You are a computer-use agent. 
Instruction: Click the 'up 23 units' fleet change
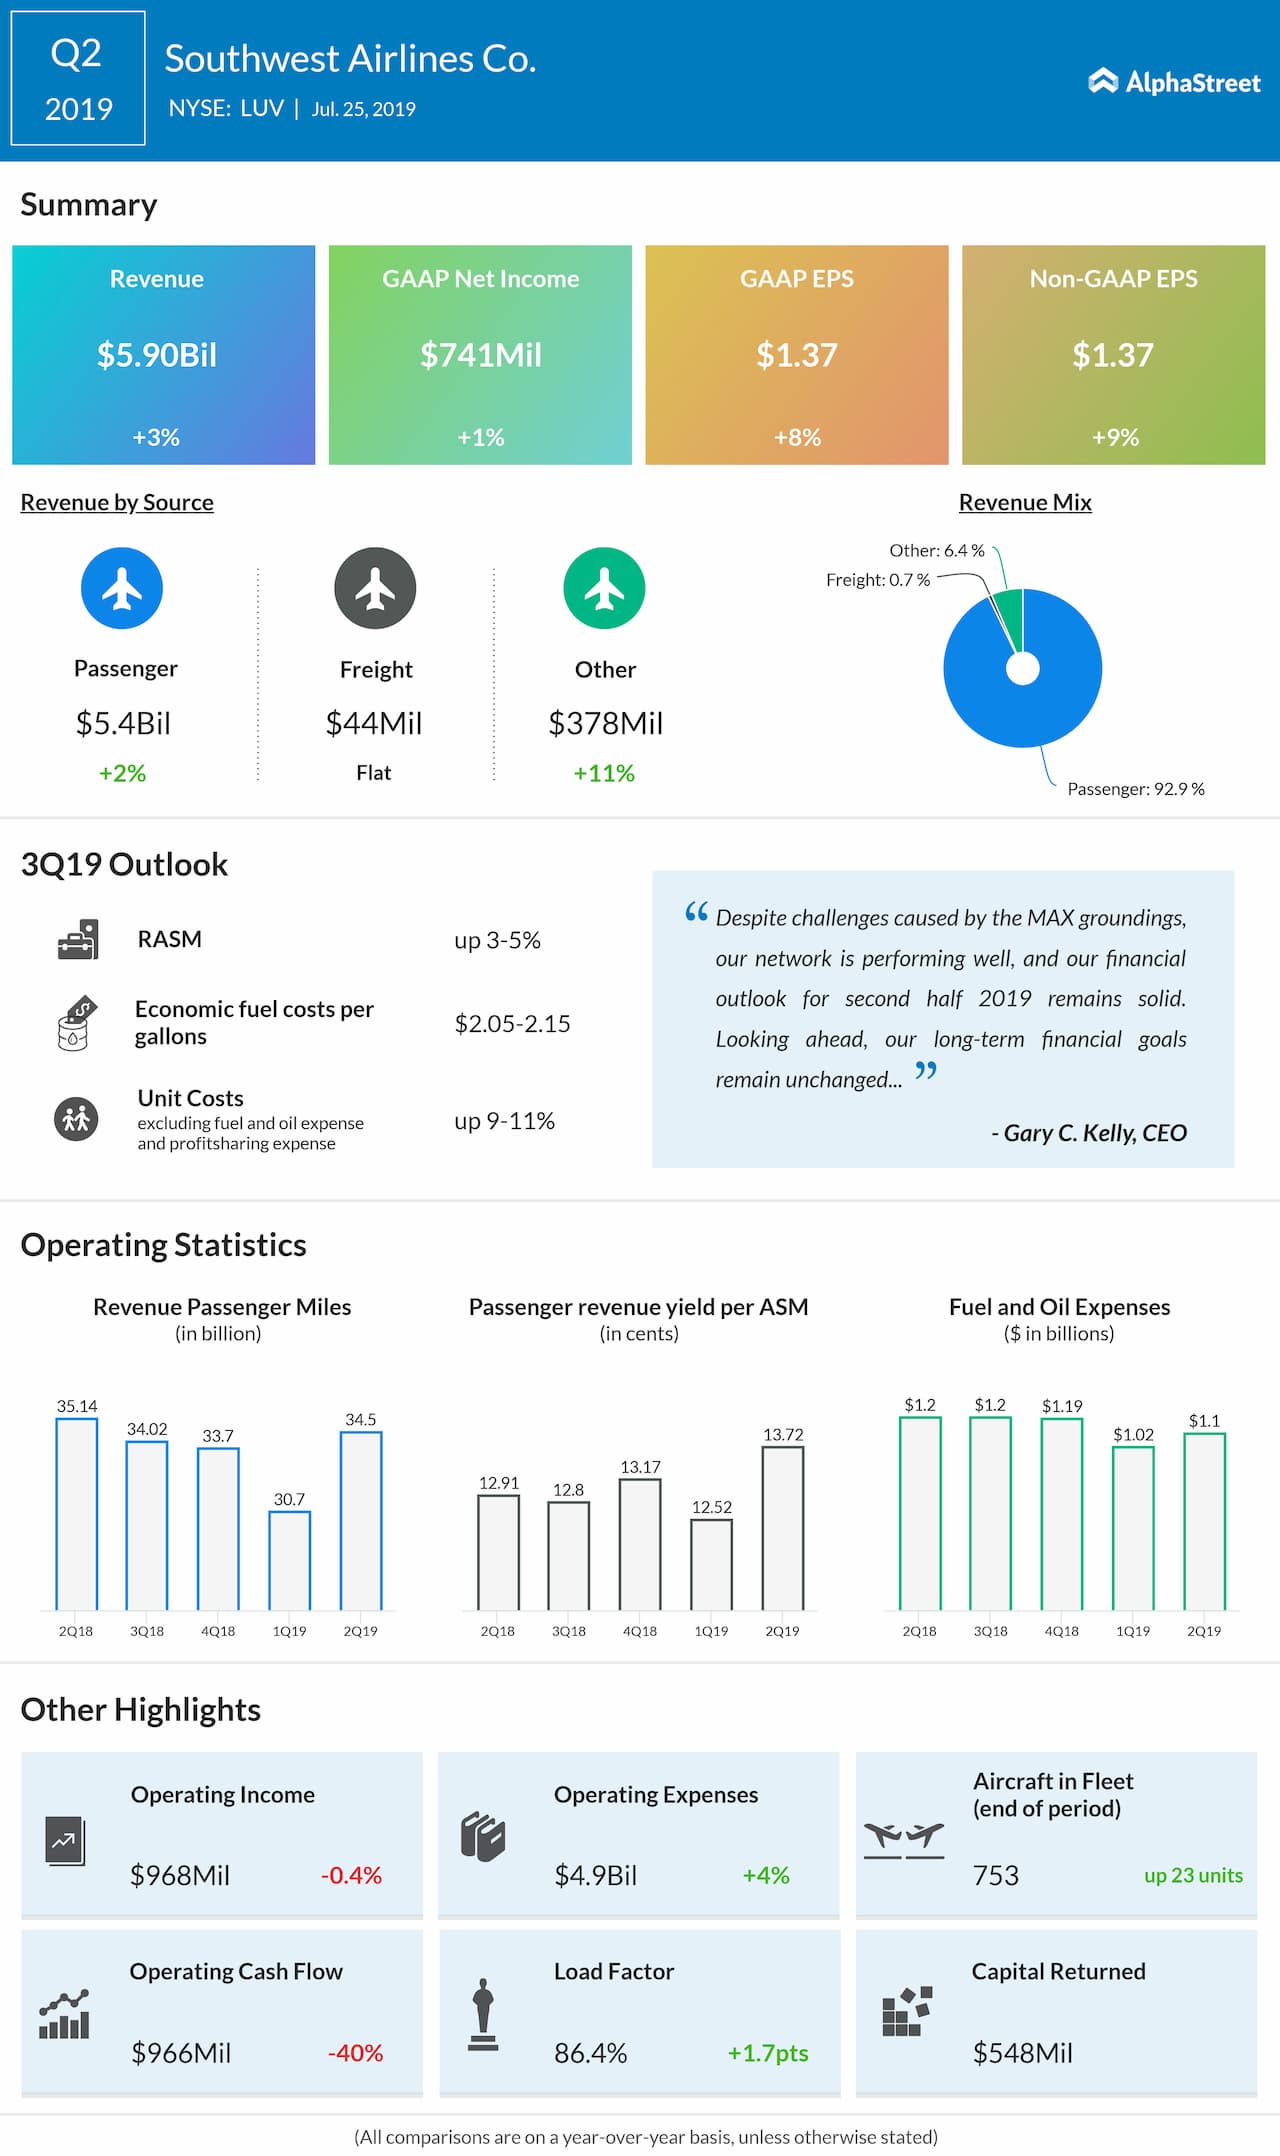(x=1194, y=1875)
